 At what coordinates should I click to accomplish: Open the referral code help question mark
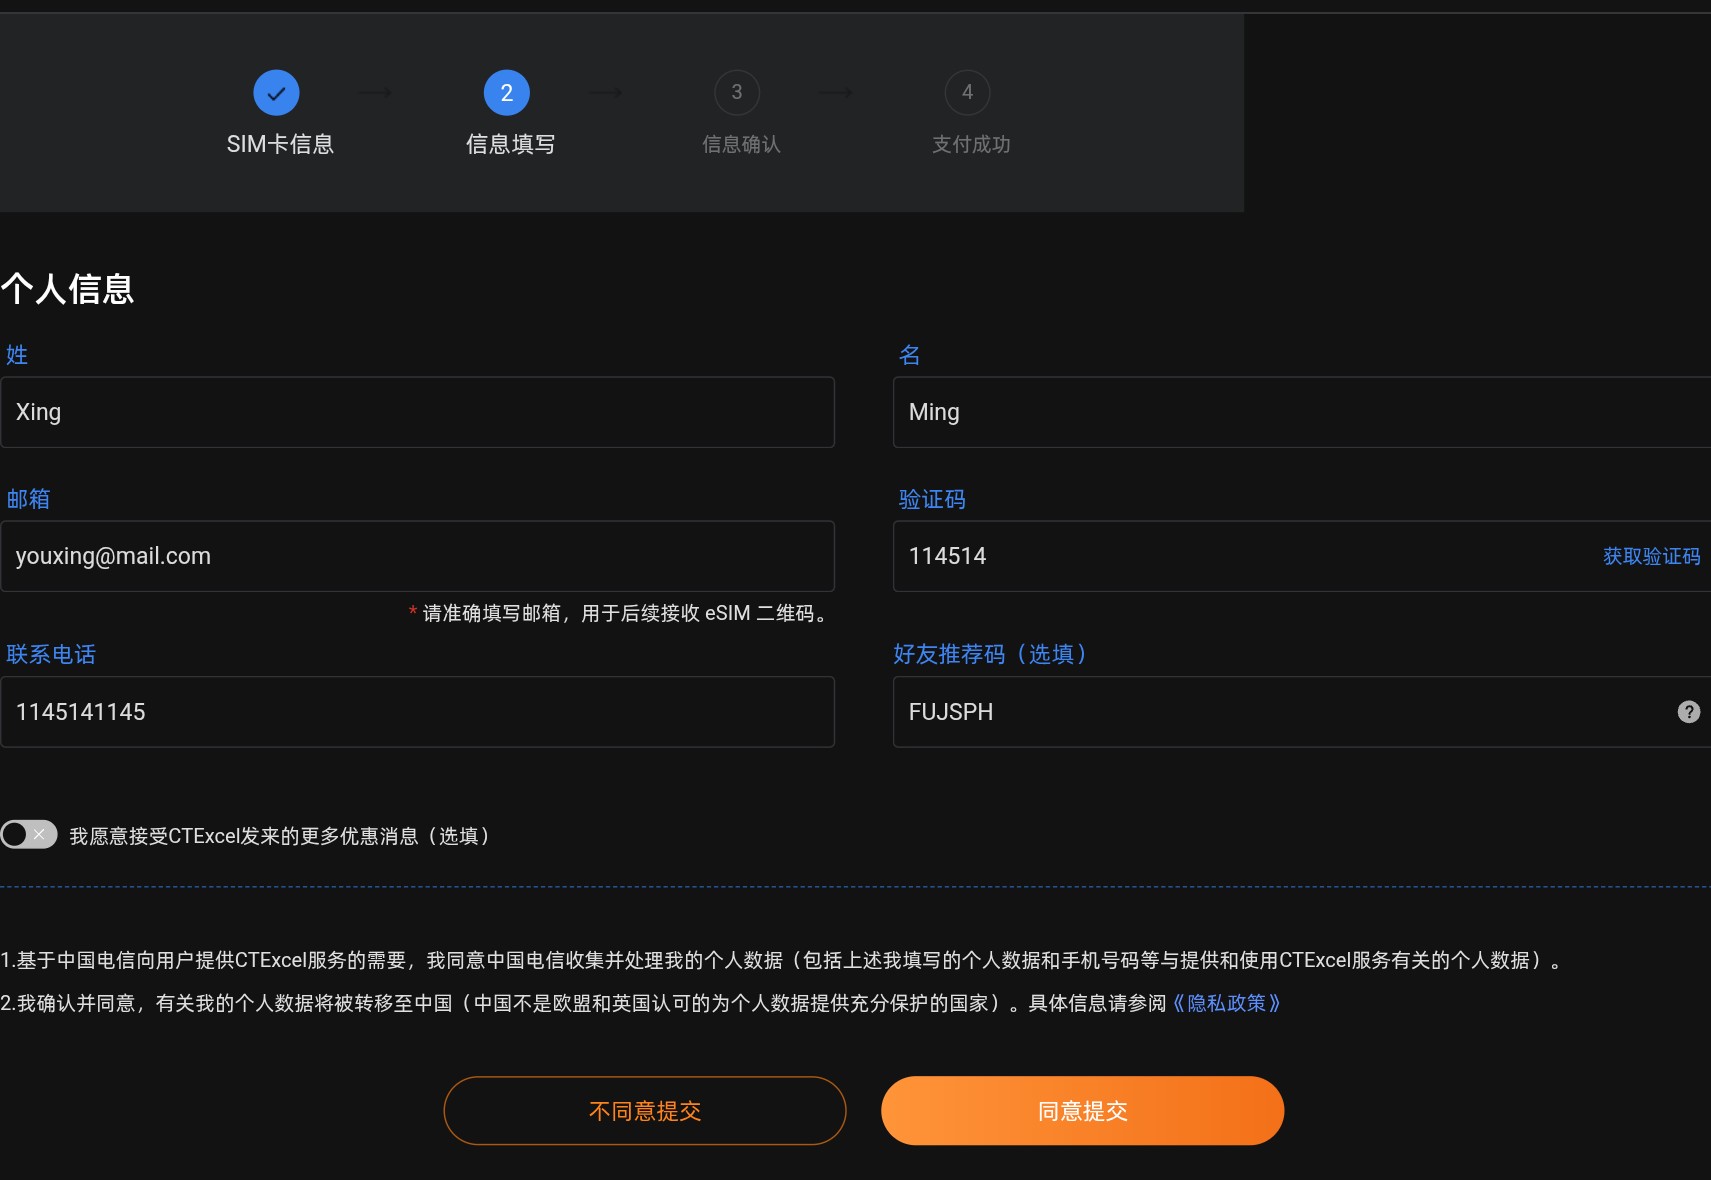click(x=1690, y=711)
